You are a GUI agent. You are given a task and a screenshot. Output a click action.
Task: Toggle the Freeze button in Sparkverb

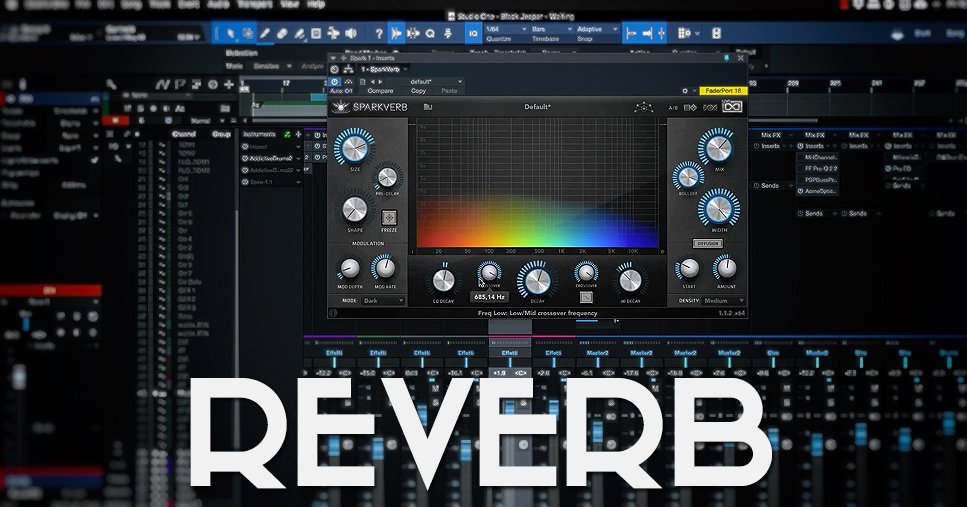390,217
